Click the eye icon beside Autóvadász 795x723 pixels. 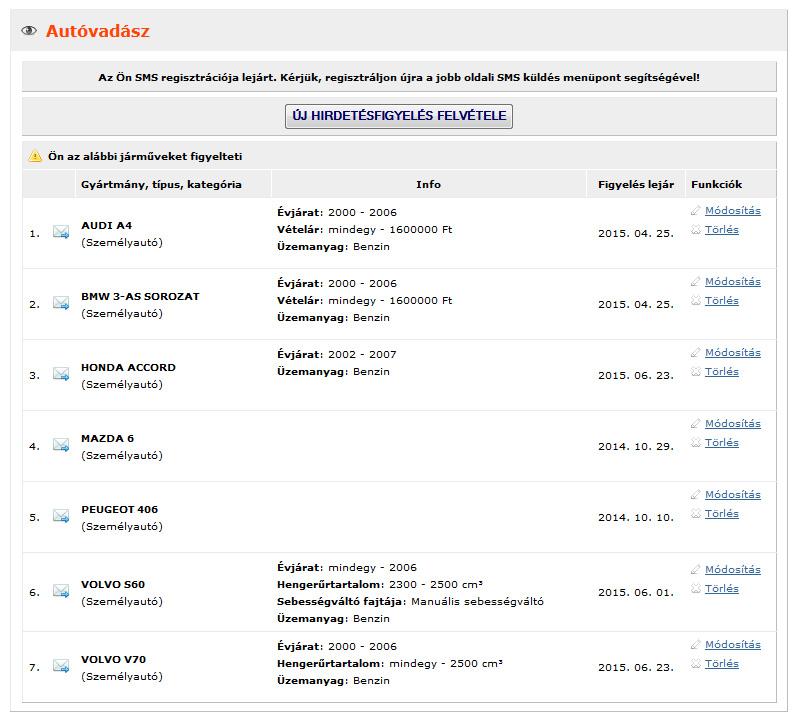pos(29,31)
